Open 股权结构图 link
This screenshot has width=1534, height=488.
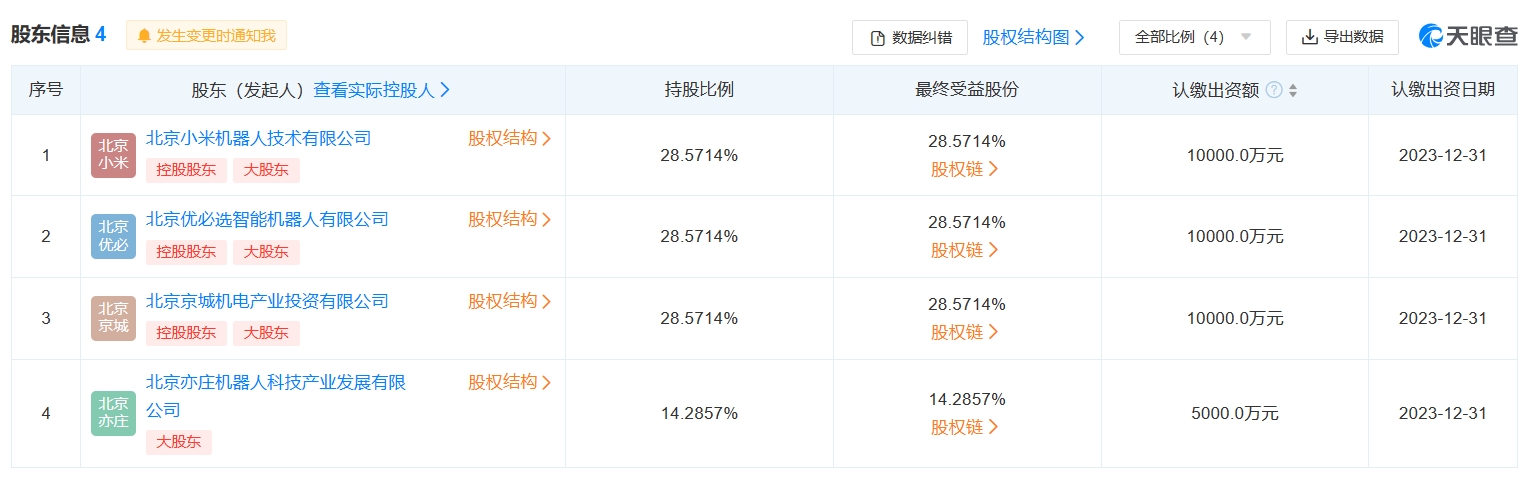[x=1034, y=37]
